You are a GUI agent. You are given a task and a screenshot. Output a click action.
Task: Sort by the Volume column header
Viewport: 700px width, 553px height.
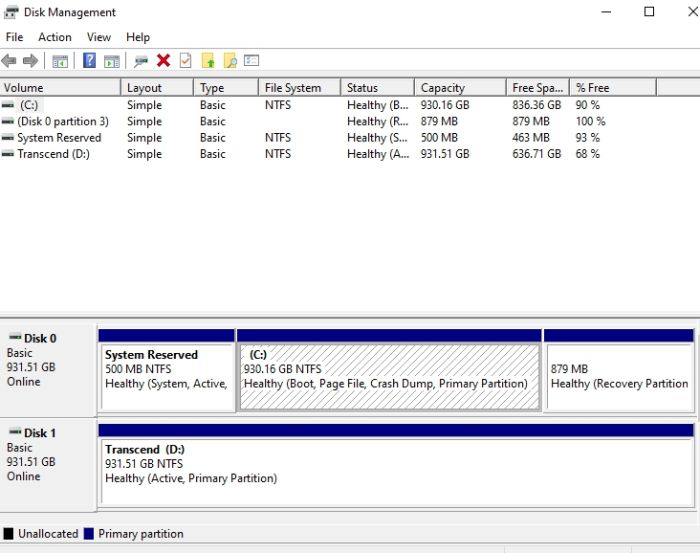[x=60, y=87]
